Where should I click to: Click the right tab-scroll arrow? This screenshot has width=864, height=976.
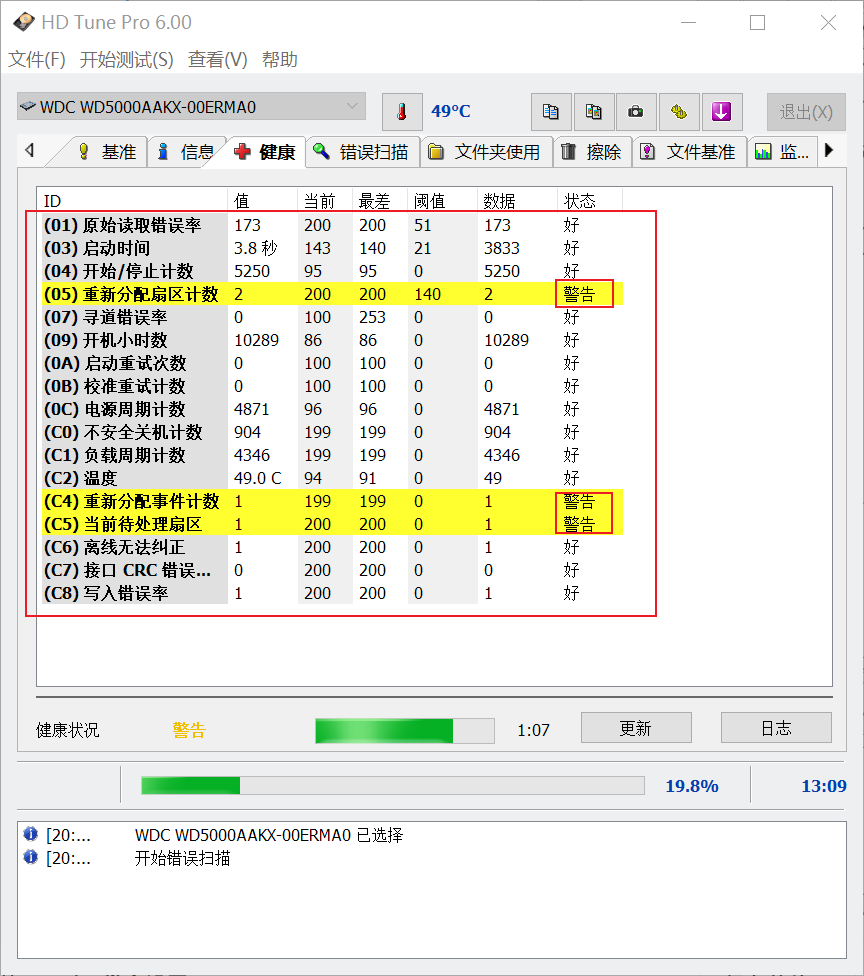click(829, 151)
